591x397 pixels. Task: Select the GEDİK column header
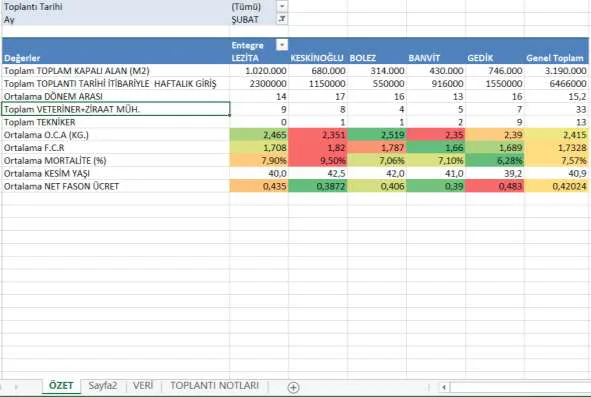(x=495, y=58)
